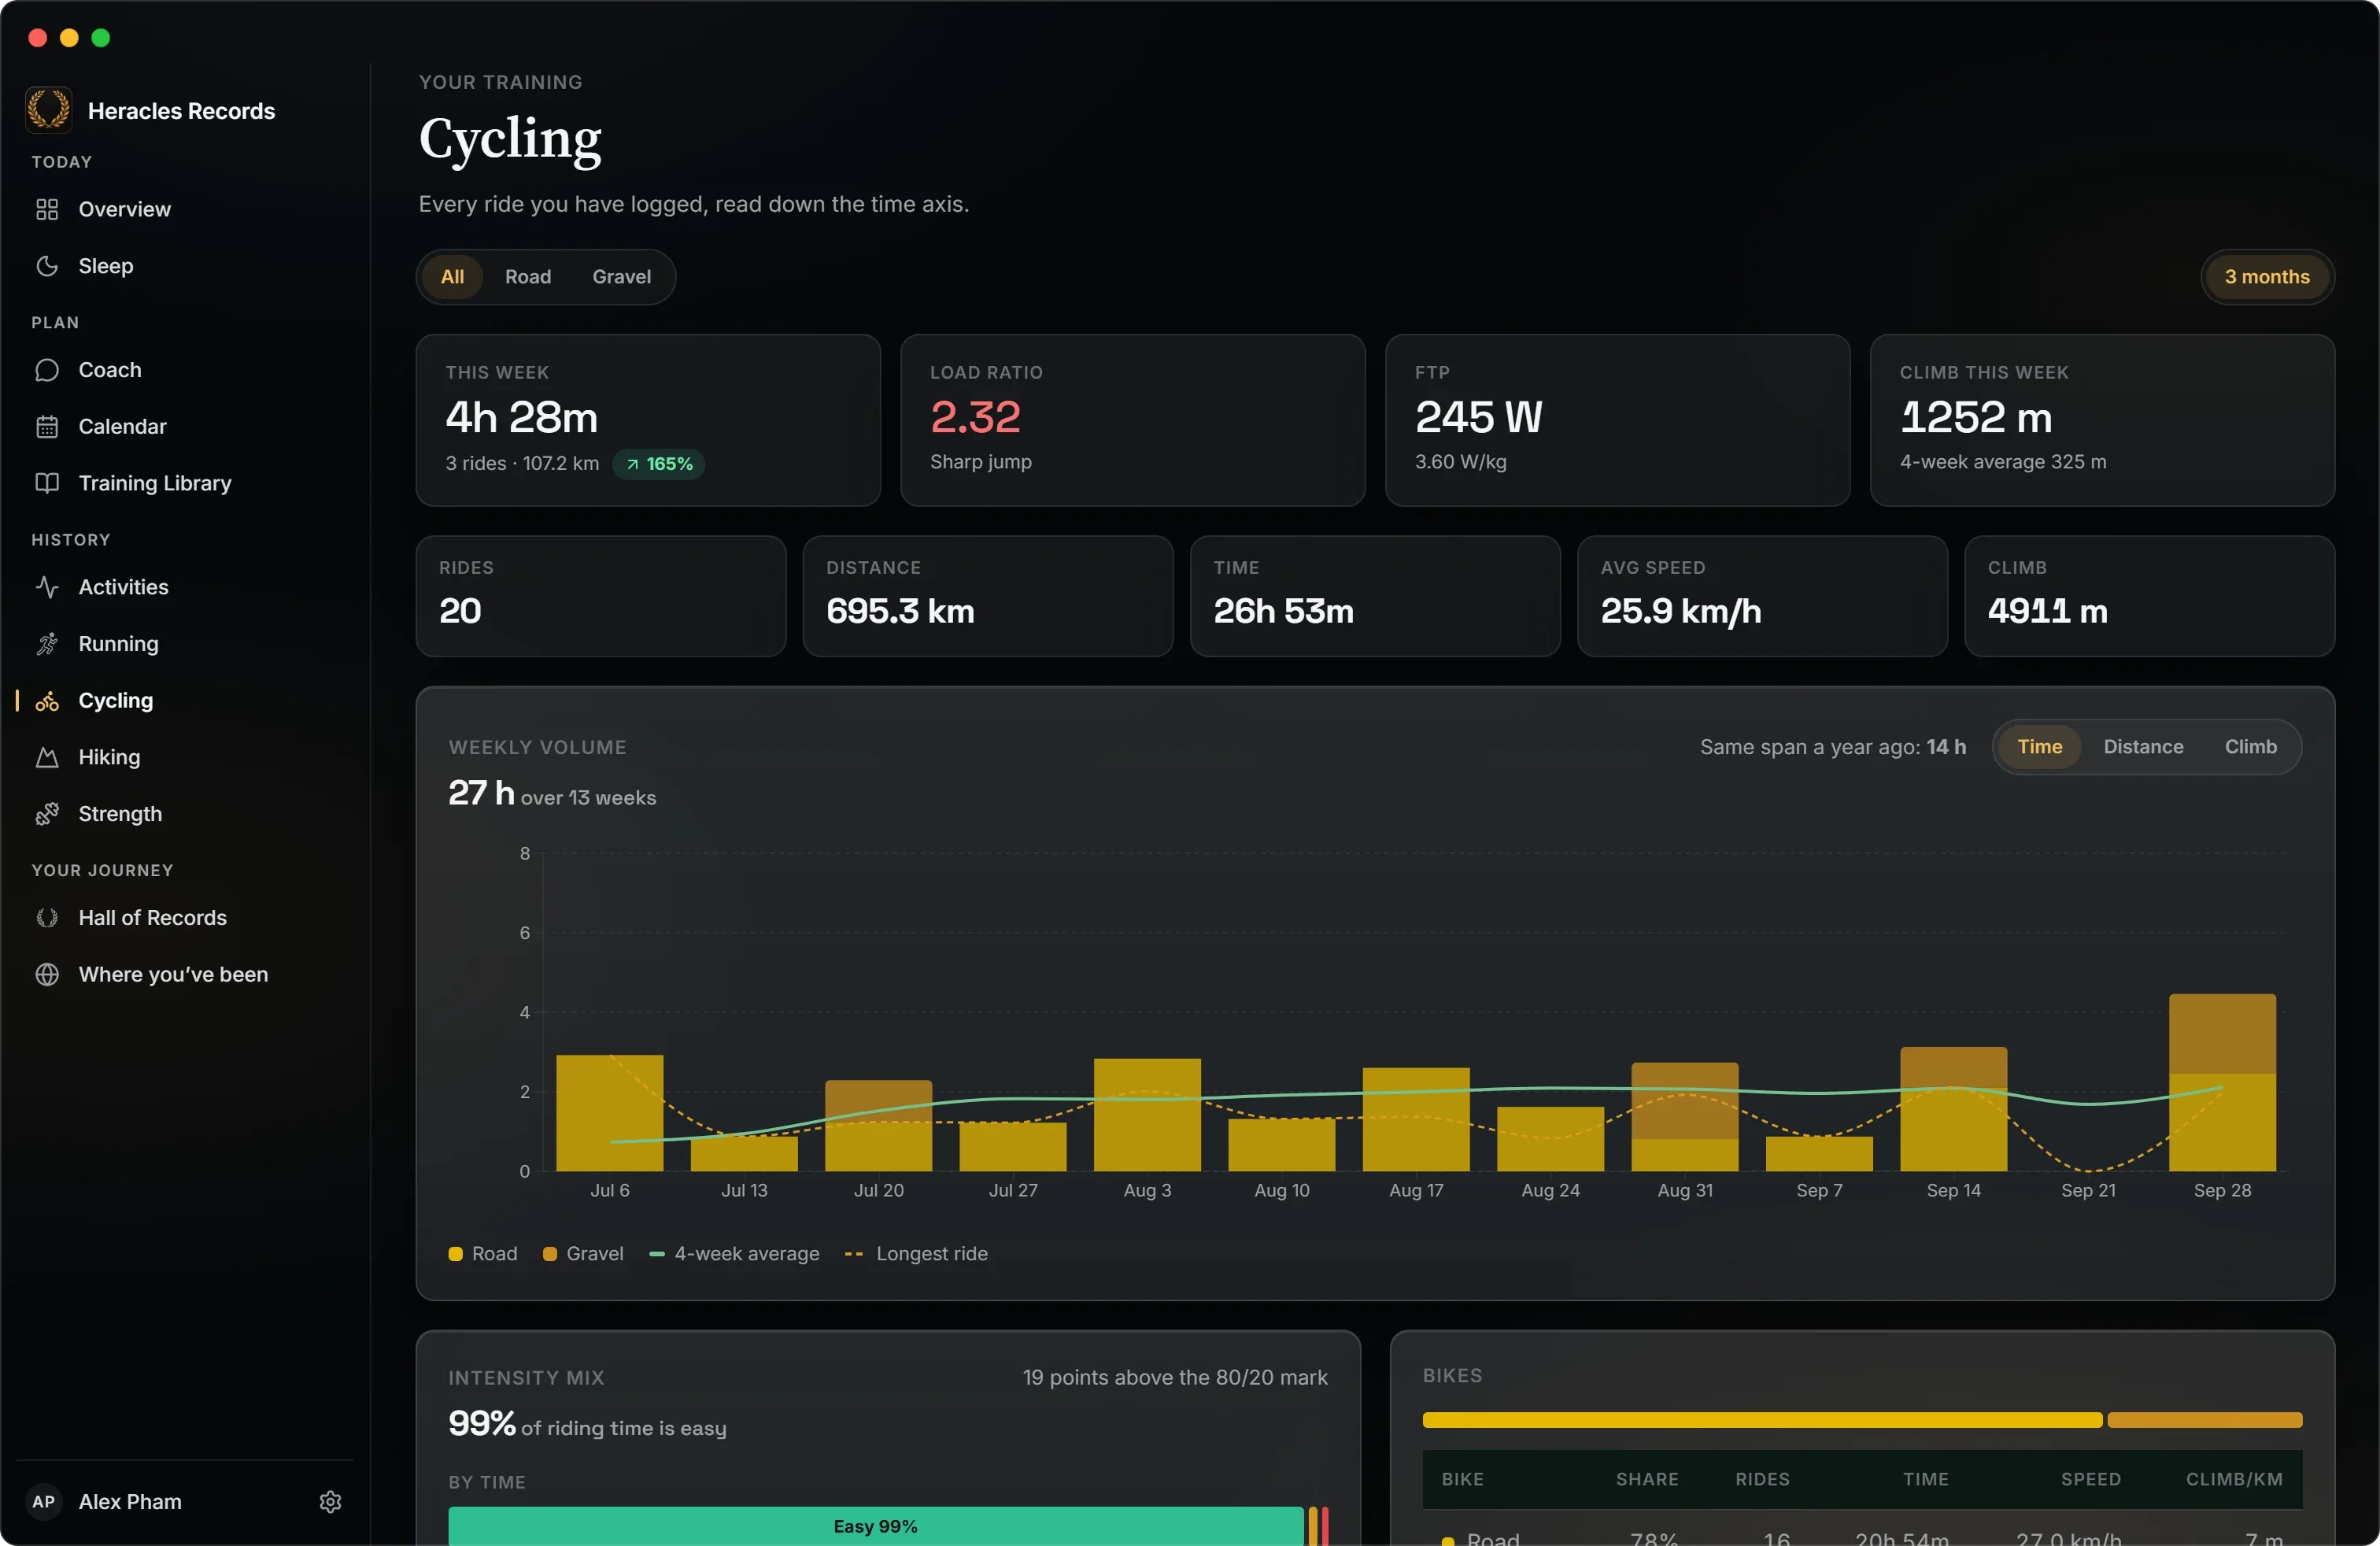Click the globe icon for Where you've been
Image resolution: width=2380 pixels, height=1546 pixels.
tap(47, 975)
